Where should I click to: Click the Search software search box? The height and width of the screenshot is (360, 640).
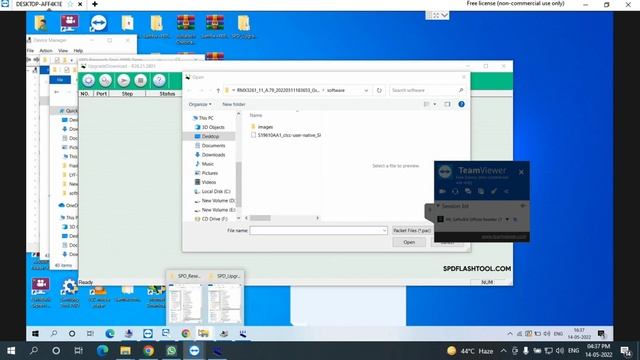[427, 90]
